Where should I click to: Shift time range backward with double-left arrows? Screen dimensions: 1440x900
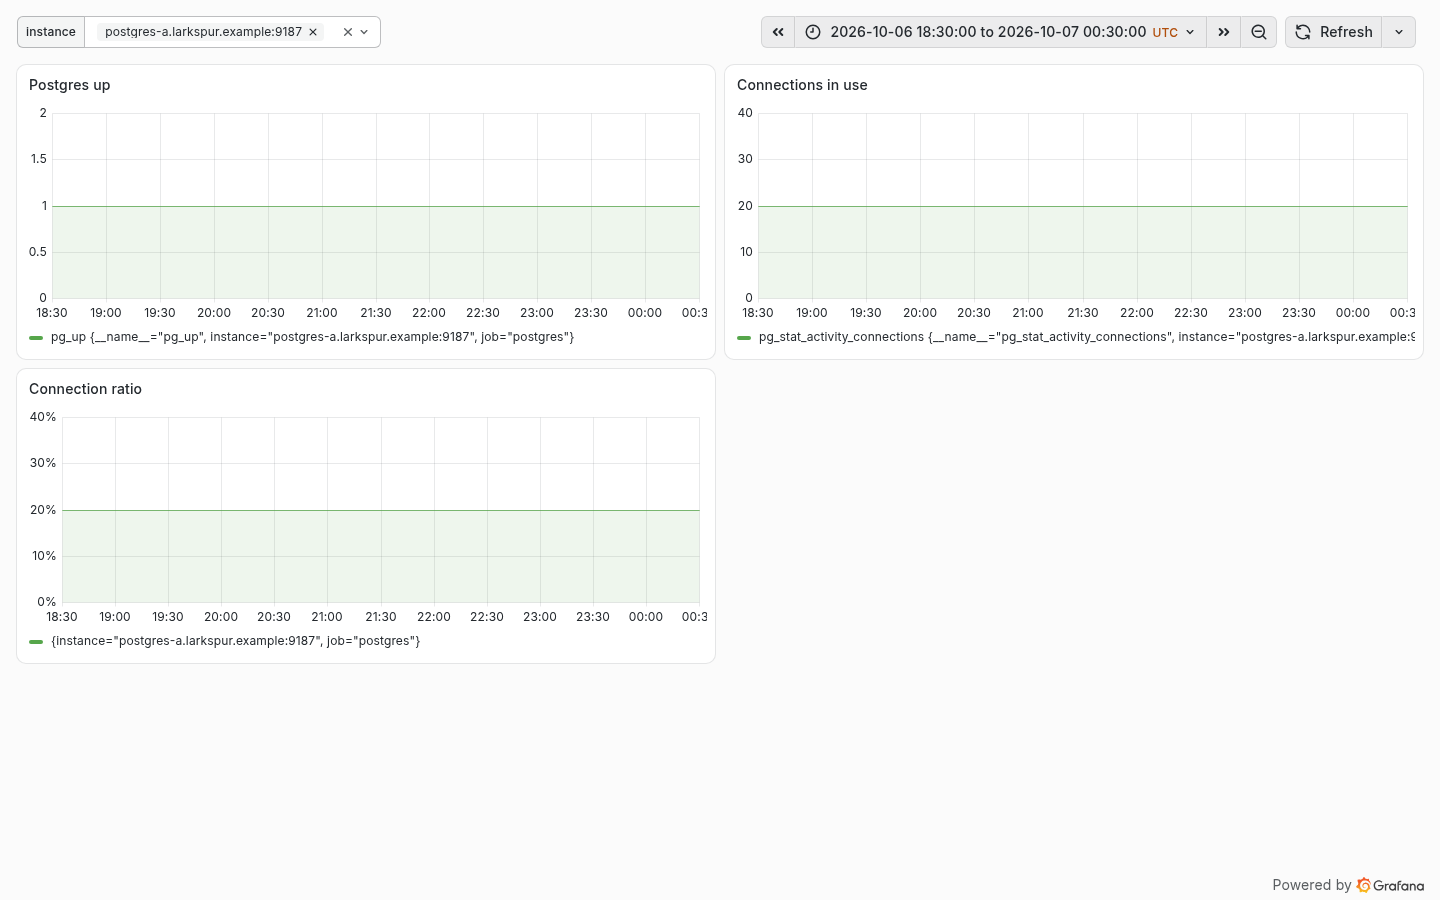pyautogui.click(x=778, y=32)
